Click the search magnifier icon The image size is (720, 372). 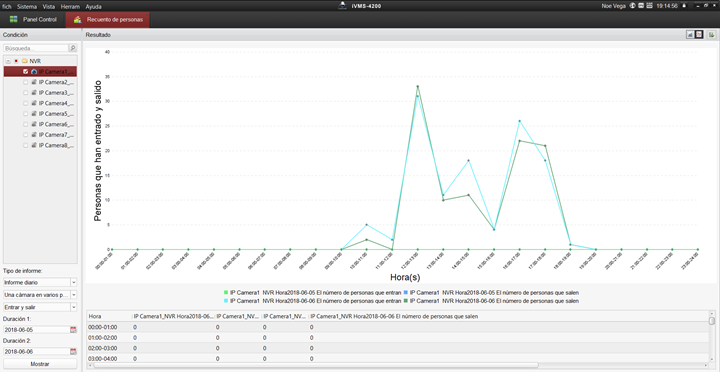click(73, 48)
